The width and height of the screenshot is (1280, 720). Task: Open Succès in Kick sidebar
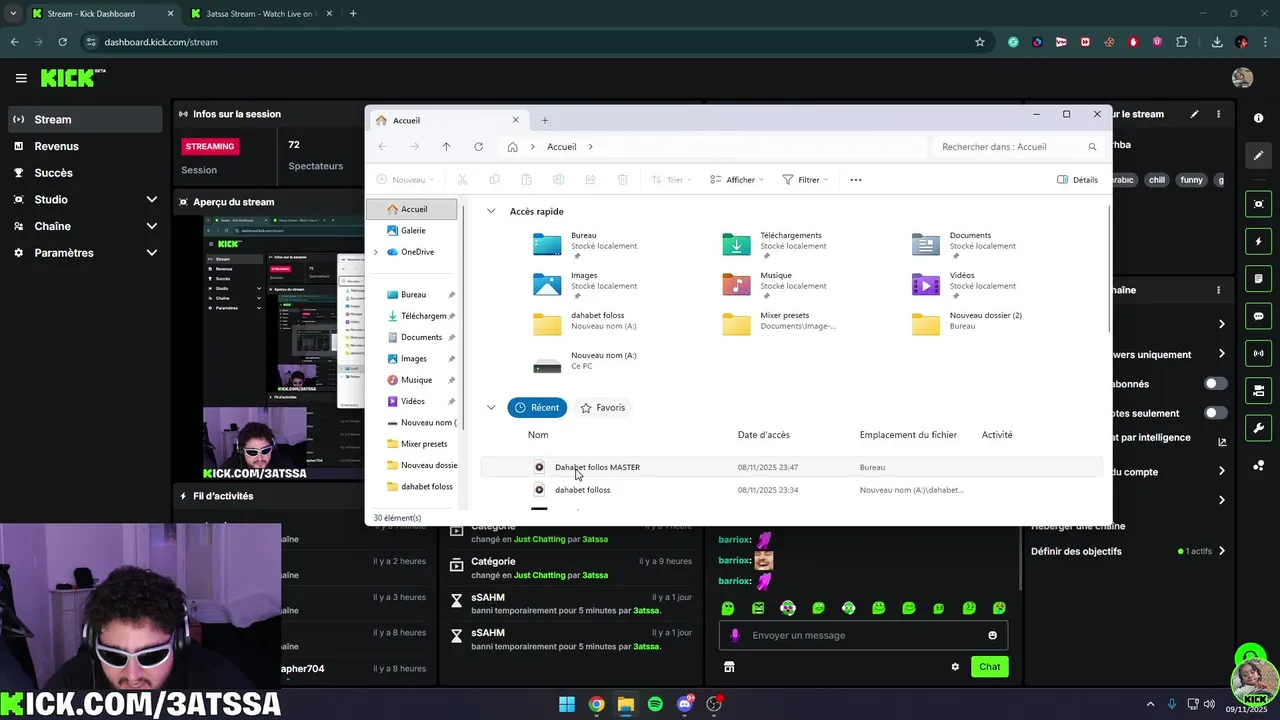53,173
